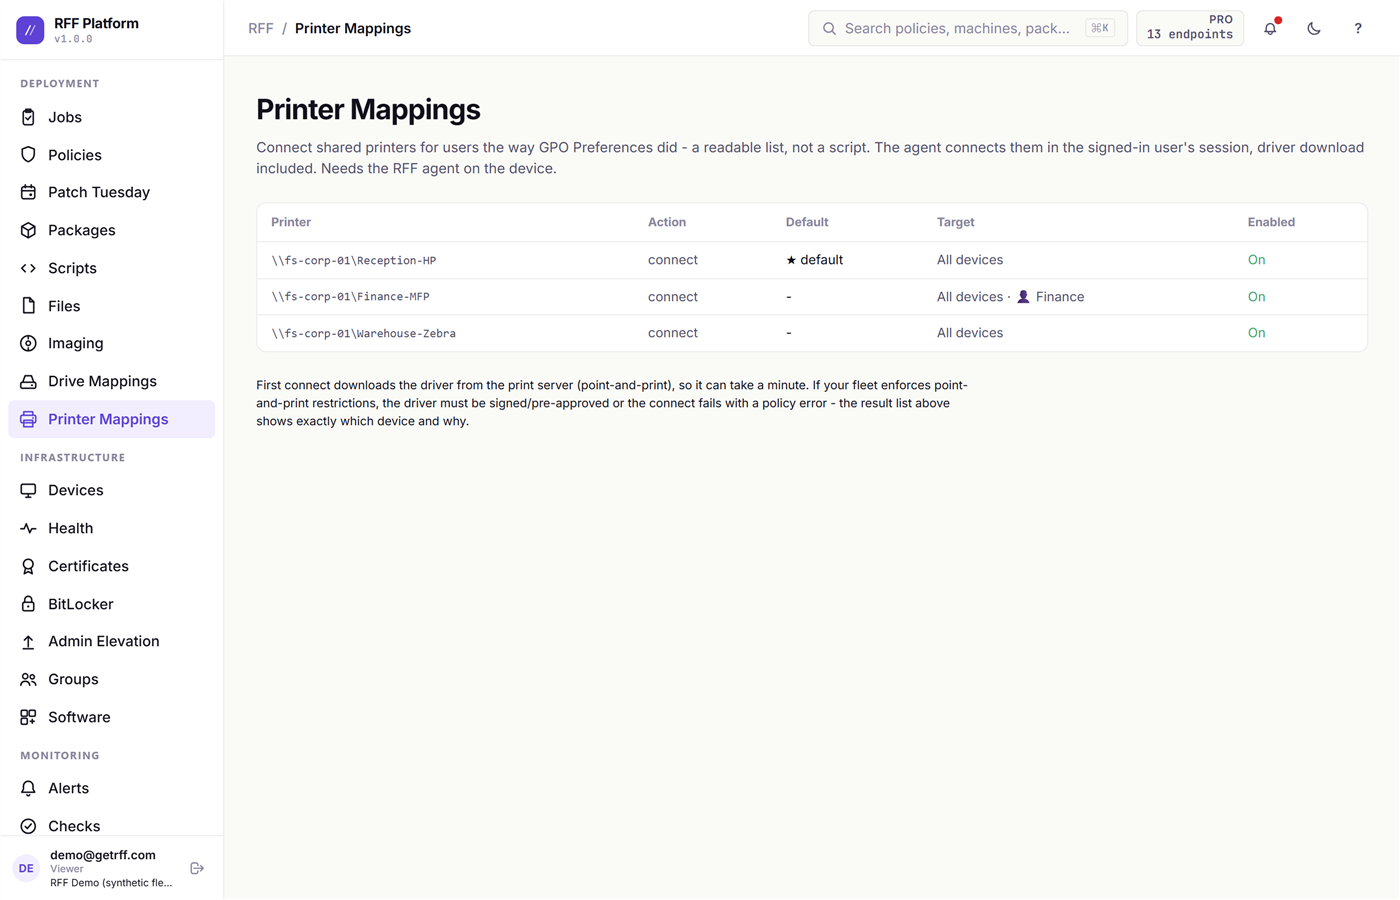
Task: Open Checks under Monitoring
Action: pyautogui.click(x=111, y=826)
